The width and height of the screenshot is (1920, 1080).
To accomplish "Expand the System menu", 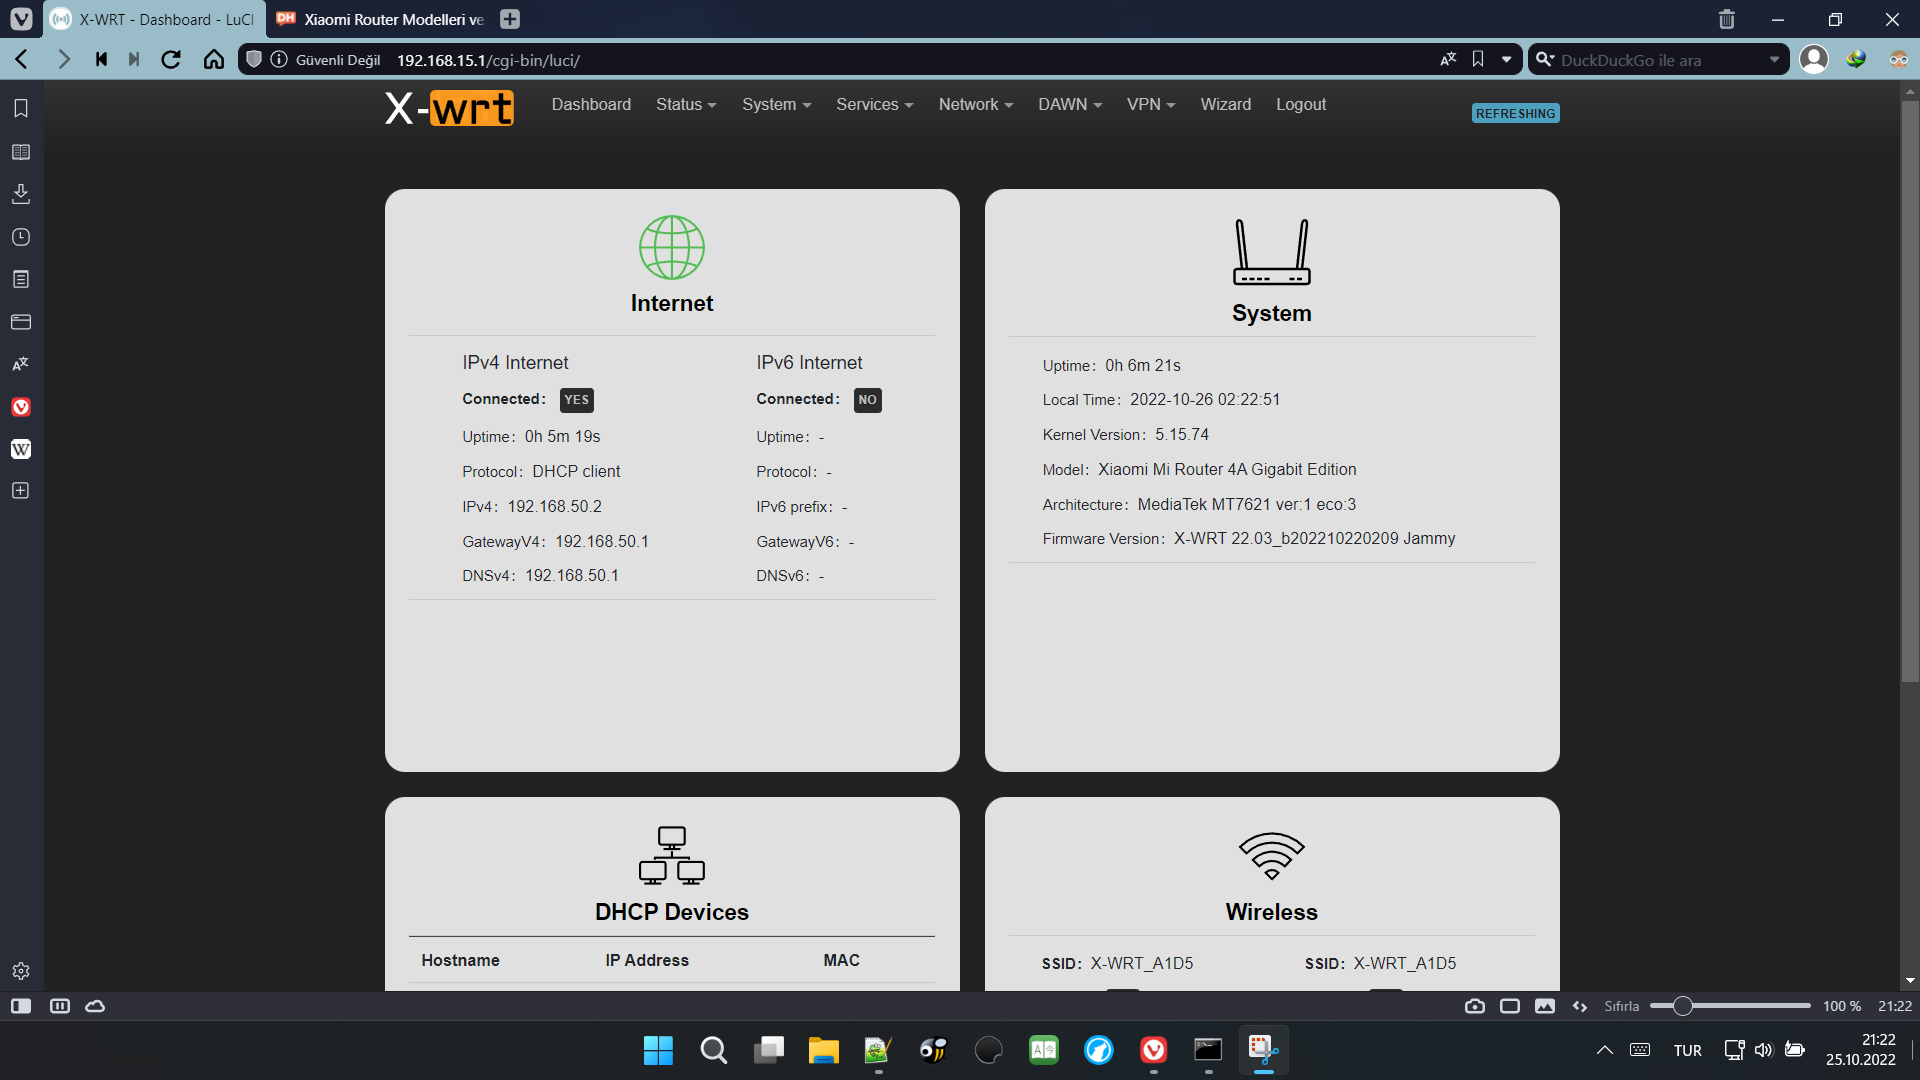I will (776, 104).
